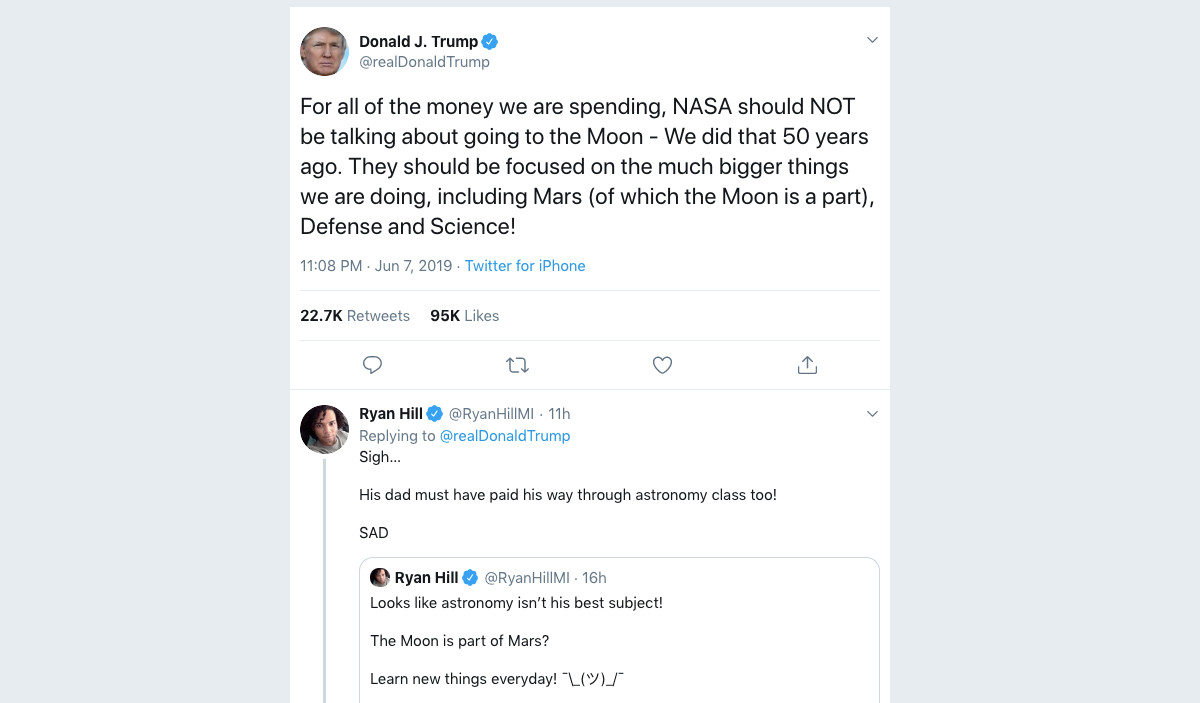Open the quoted tweet's small avatar

point(380,577)
